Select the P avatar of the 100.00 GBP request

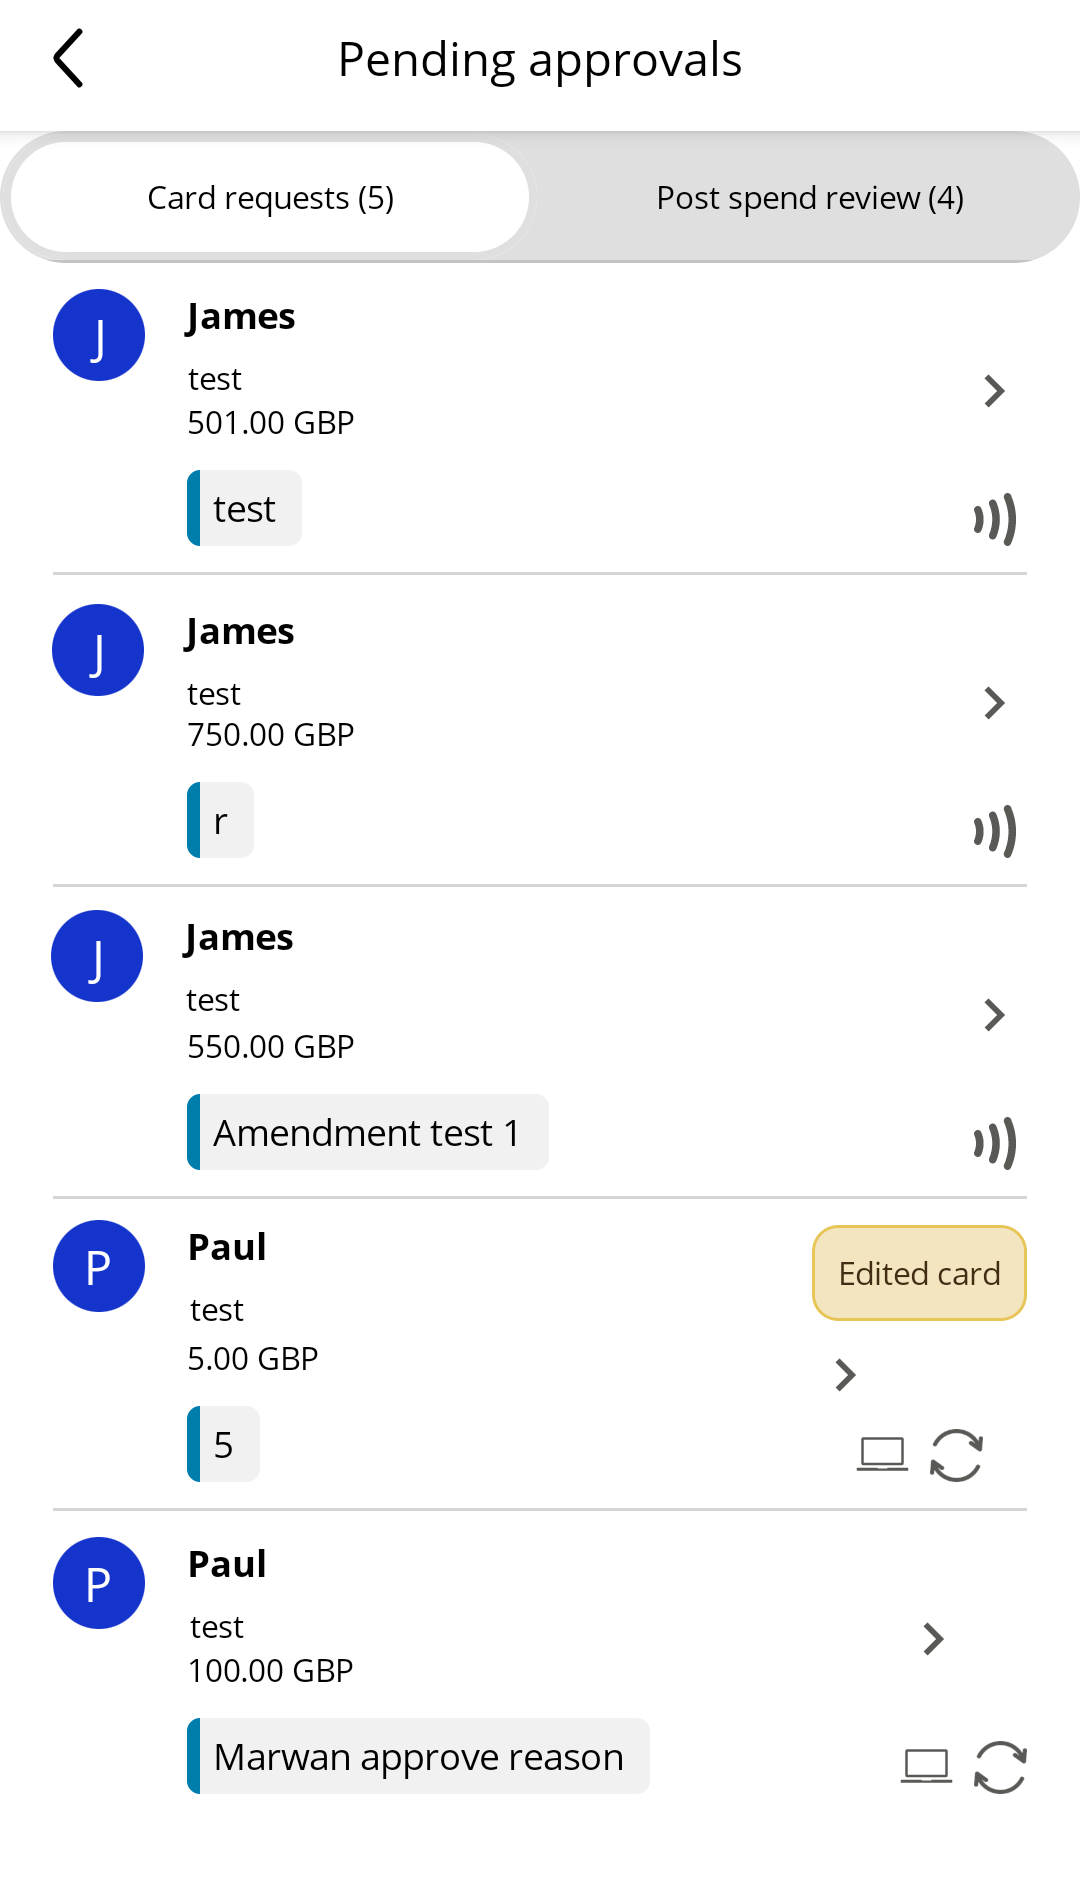click(x=99, y=1583)
